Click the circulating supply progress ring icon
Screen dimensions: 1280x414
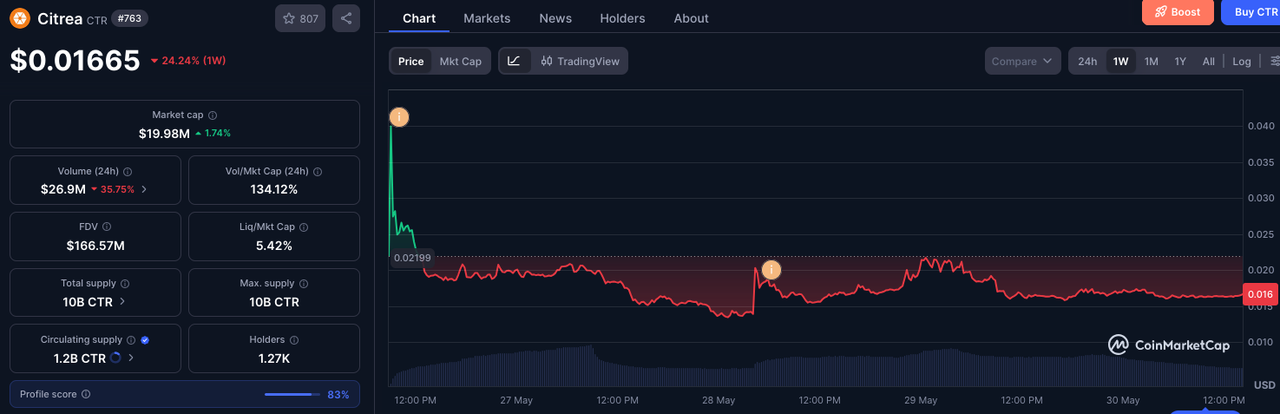coord(115,357)
